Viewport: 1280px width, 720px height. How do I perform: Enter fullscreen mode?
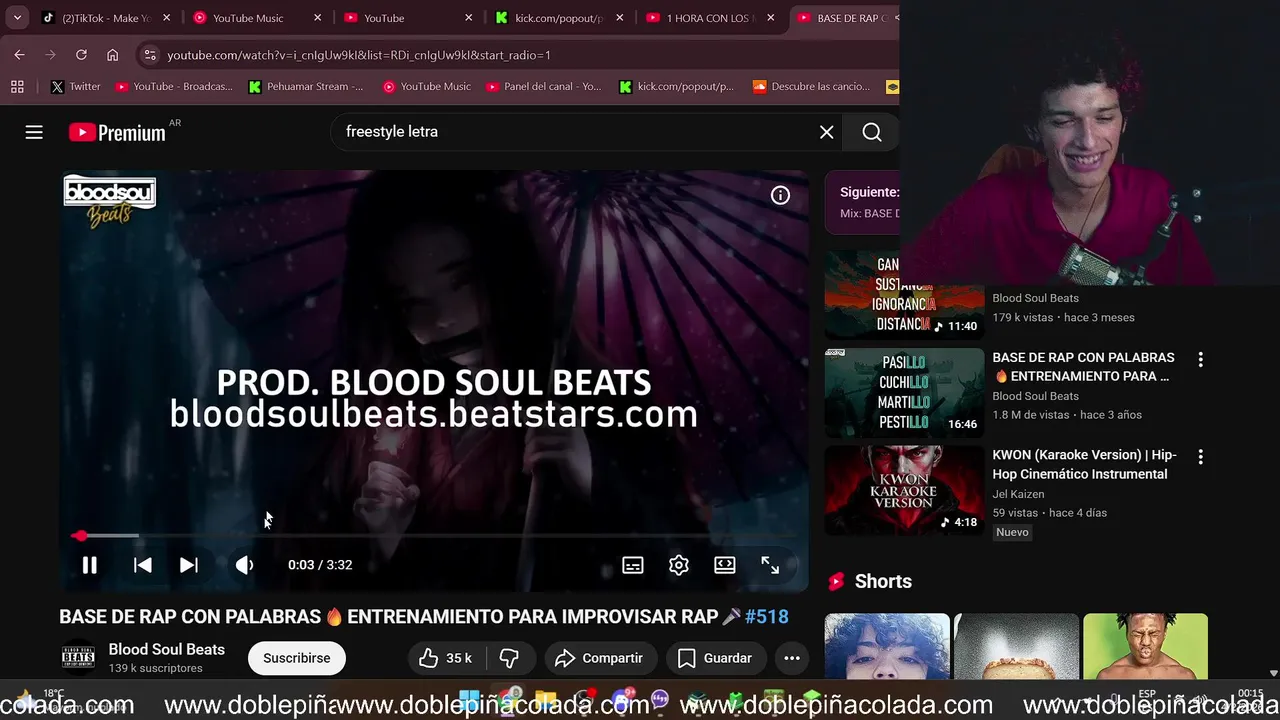tap(770, 565)
